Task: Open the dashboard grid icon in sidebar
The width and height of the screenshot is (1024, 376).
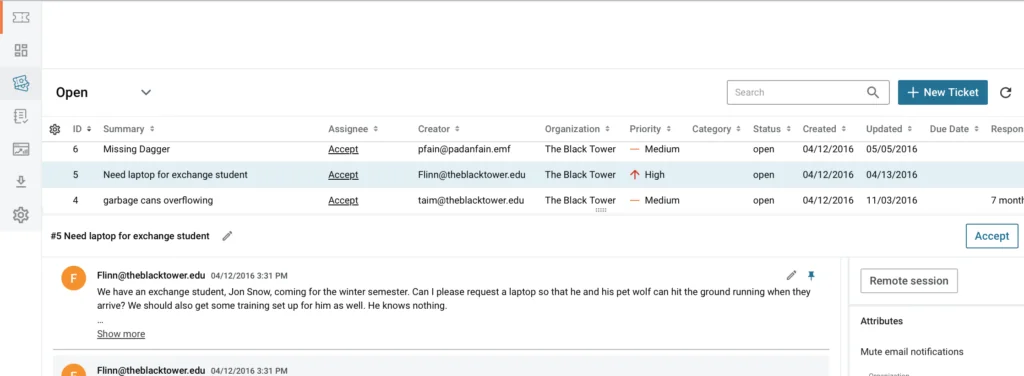Action: click(x=21, y=50)
